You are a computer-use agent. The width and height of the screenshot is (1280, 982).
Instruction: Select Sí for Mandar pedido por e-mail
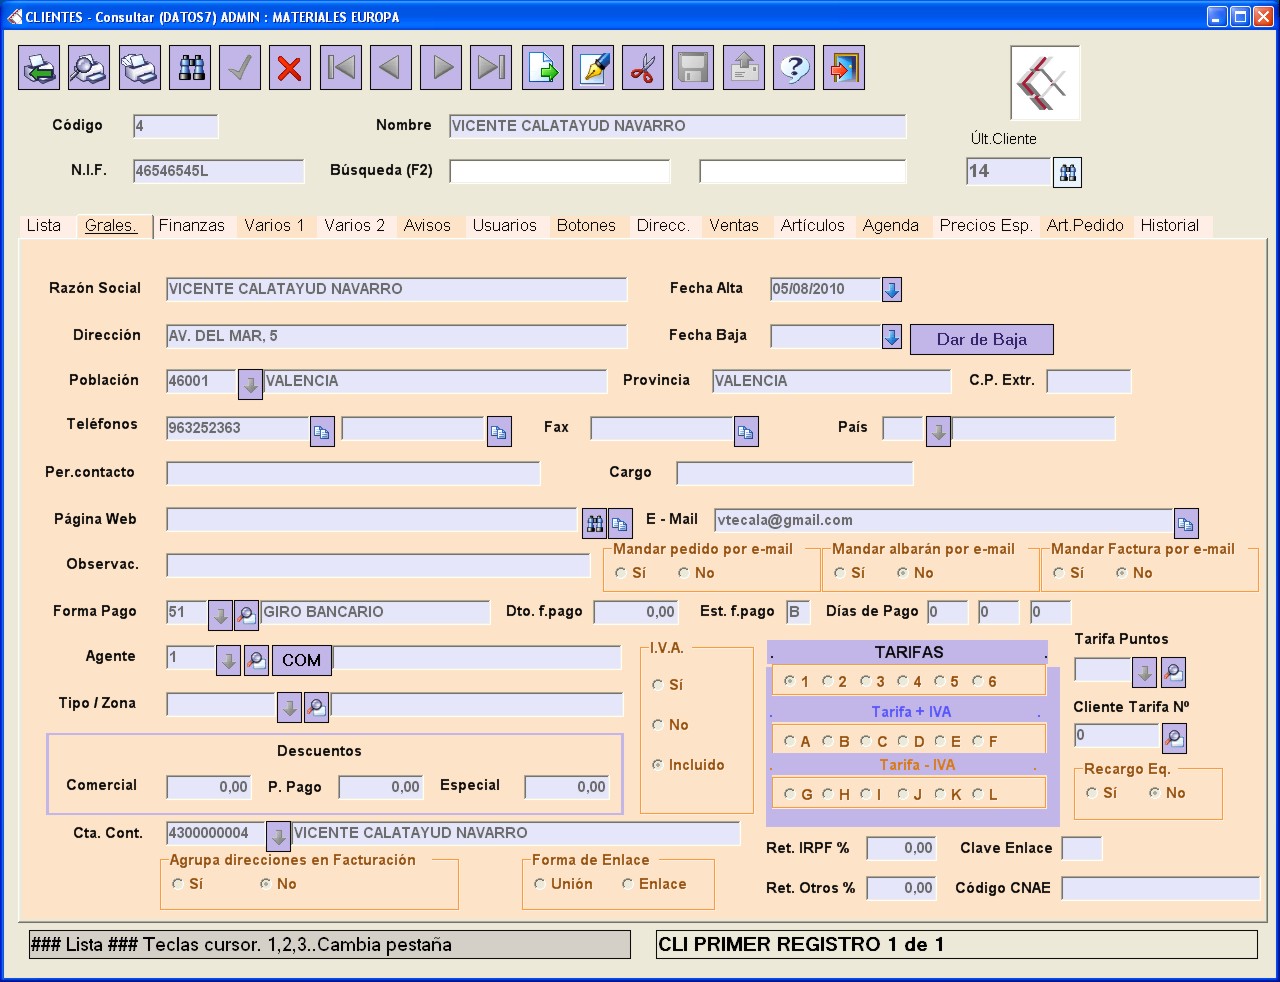coord(621,573)
